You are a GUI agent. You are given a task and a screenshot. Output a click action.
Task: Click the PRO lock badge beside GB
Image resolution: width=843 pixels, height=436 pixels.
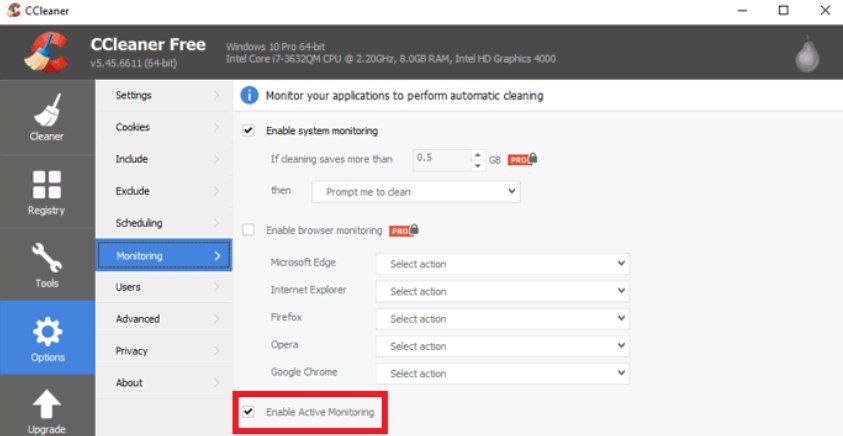point(522,159)
